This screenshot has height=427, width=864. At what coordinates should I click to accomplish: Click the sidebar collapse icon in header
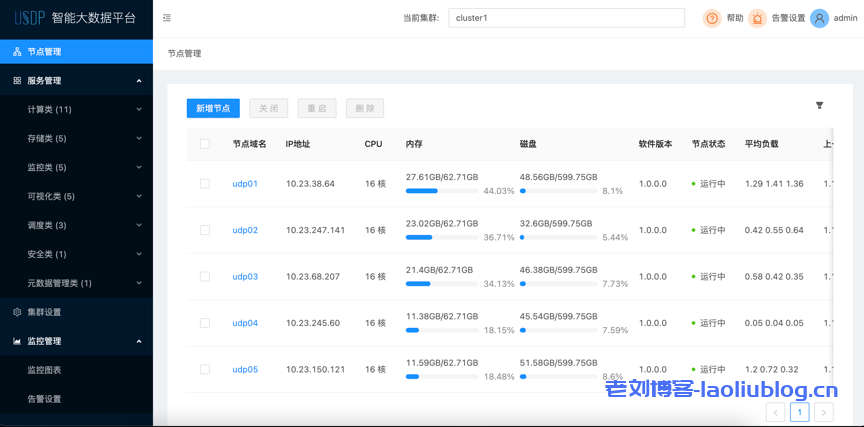pyautogui.click(x=167, y=18)
